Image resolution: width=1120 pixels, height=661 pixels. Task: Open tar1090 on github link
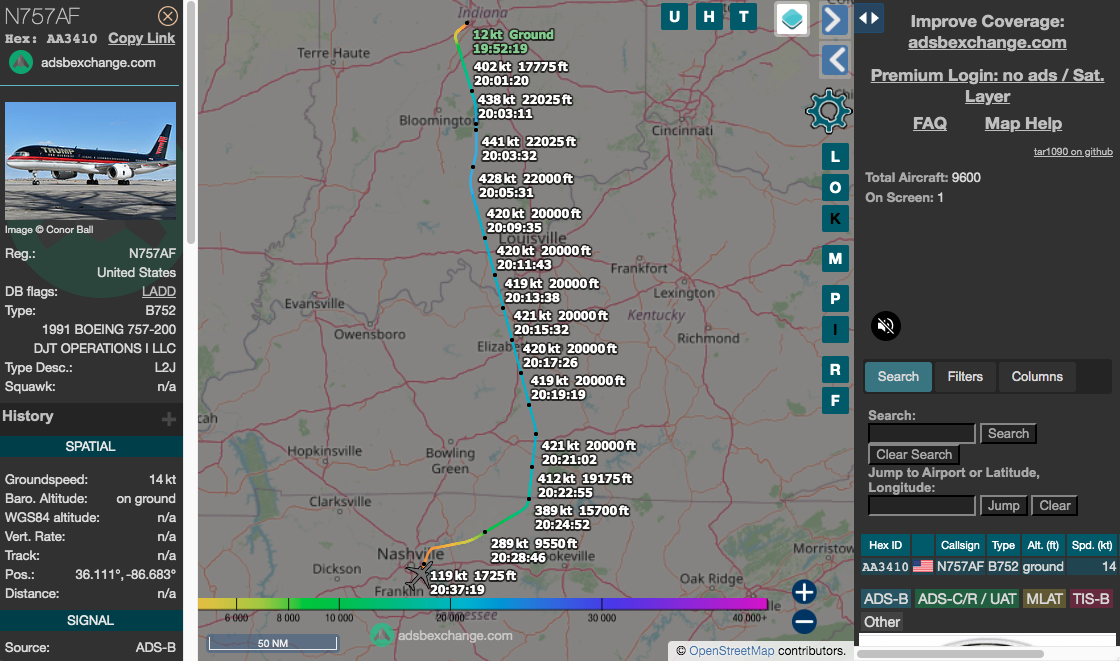pos(1073,151)
